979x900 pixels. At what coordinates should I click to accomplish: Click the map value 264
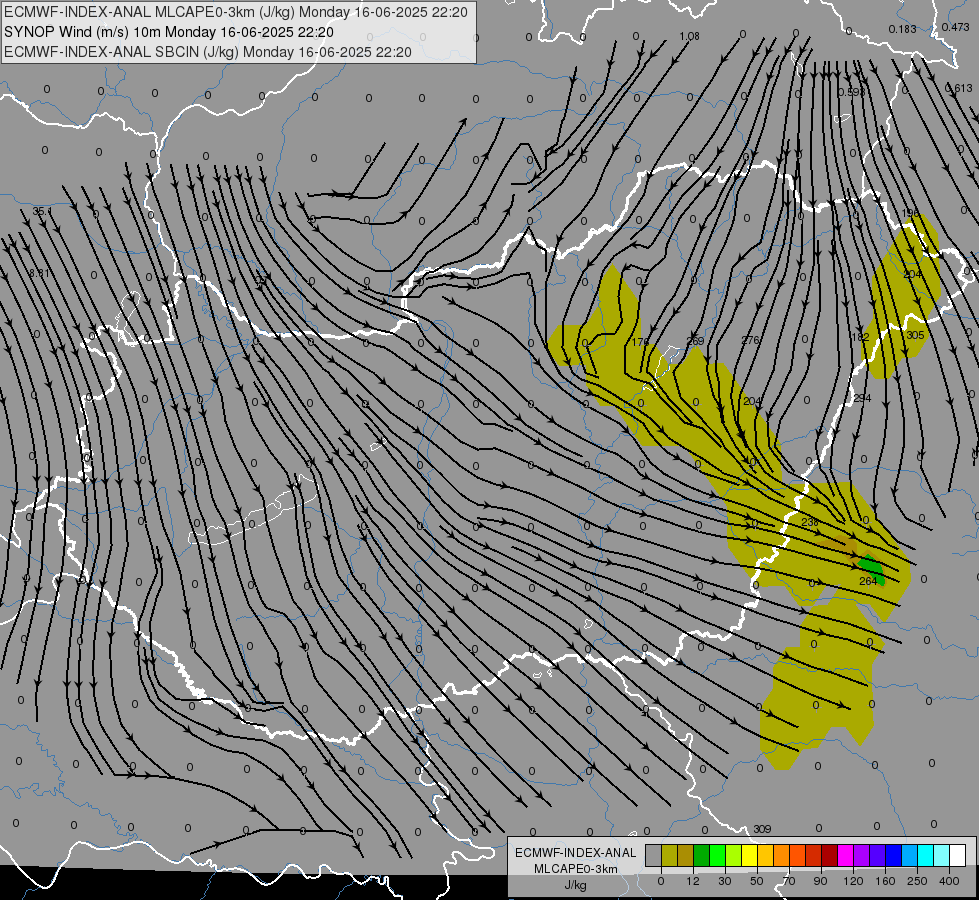coord(868,581)
